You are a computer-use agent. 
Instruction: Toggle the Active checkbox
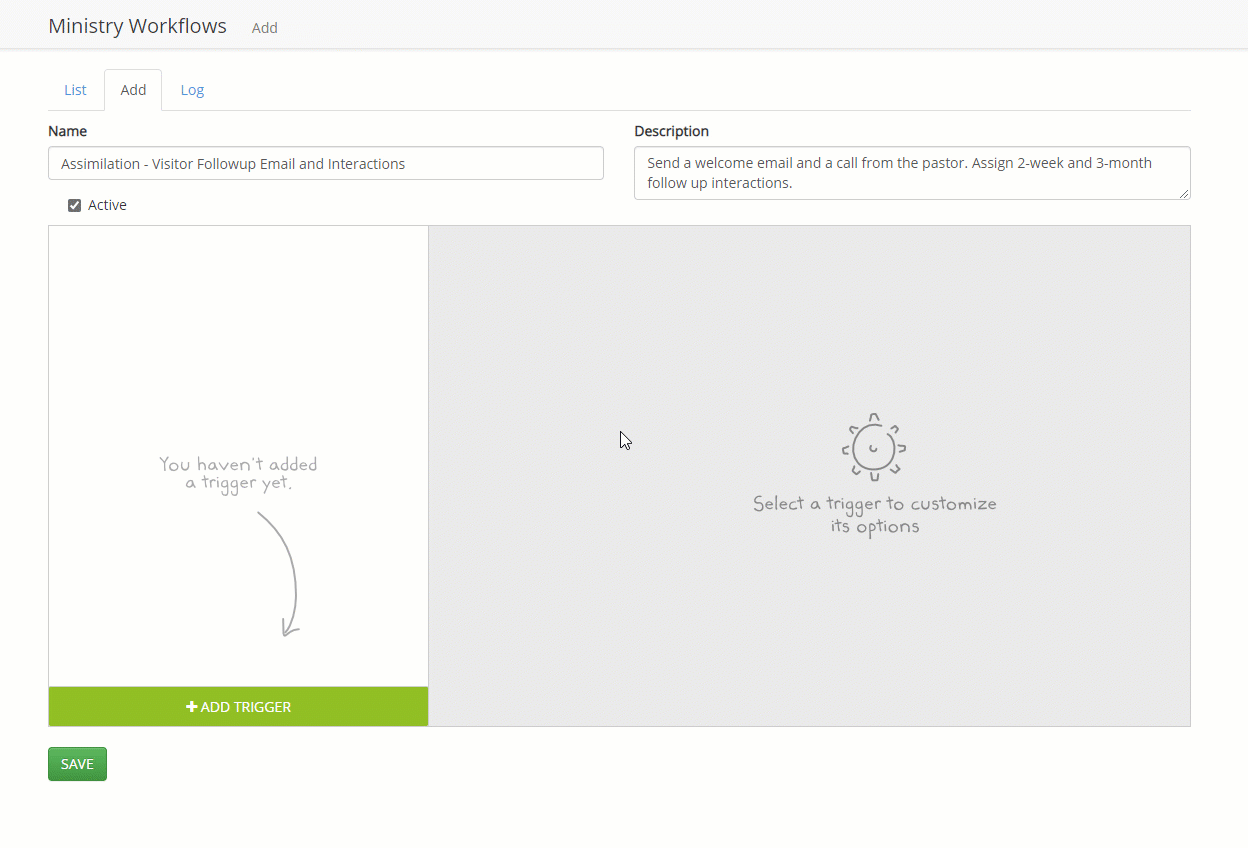coord(74,205)
